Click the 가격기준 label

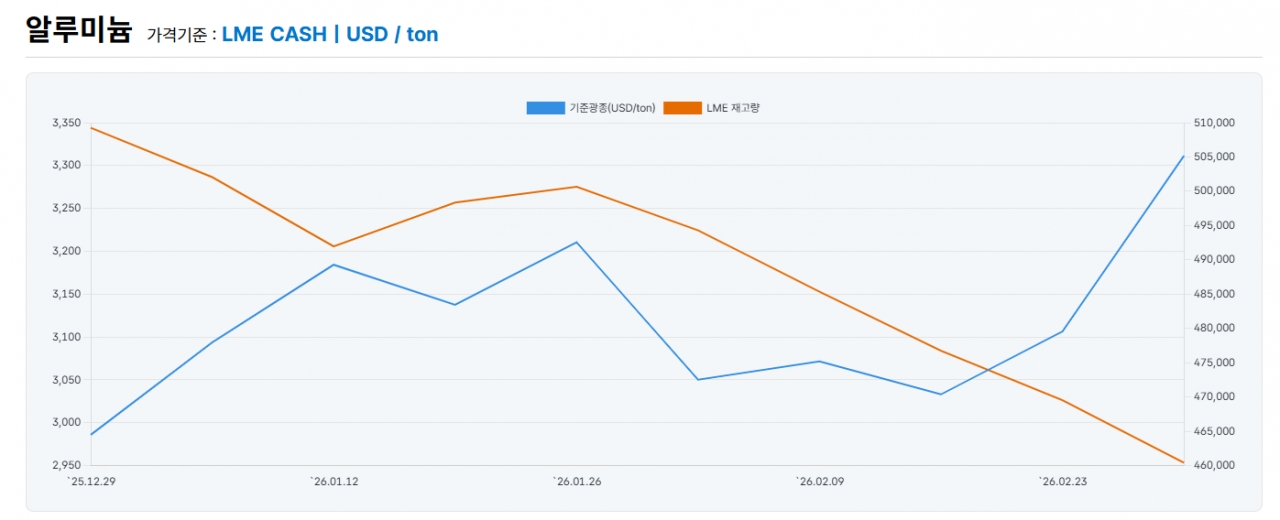(x=181, y=36)
